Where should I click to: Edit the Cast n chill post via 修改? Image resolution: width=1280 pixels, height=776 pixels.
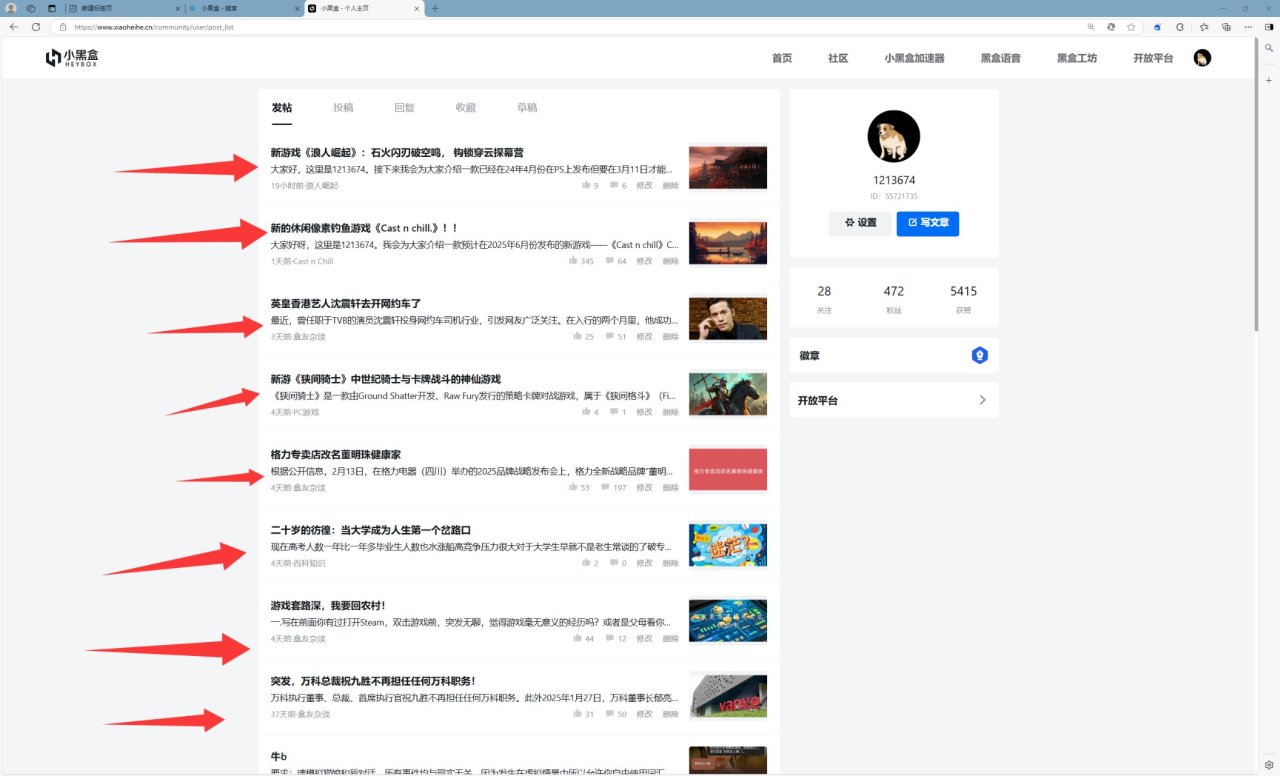[644, 261]
